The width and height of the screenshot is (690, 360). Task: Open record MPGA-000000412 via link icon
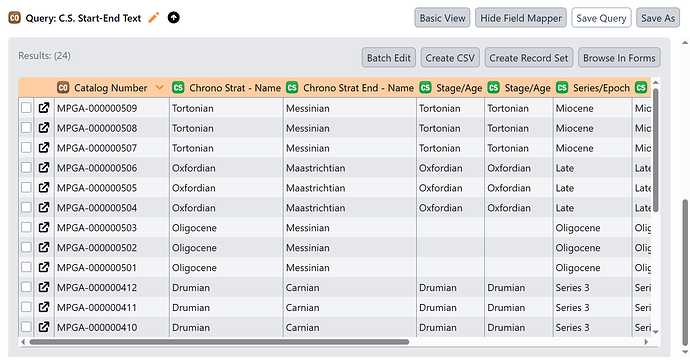point(44,287)
